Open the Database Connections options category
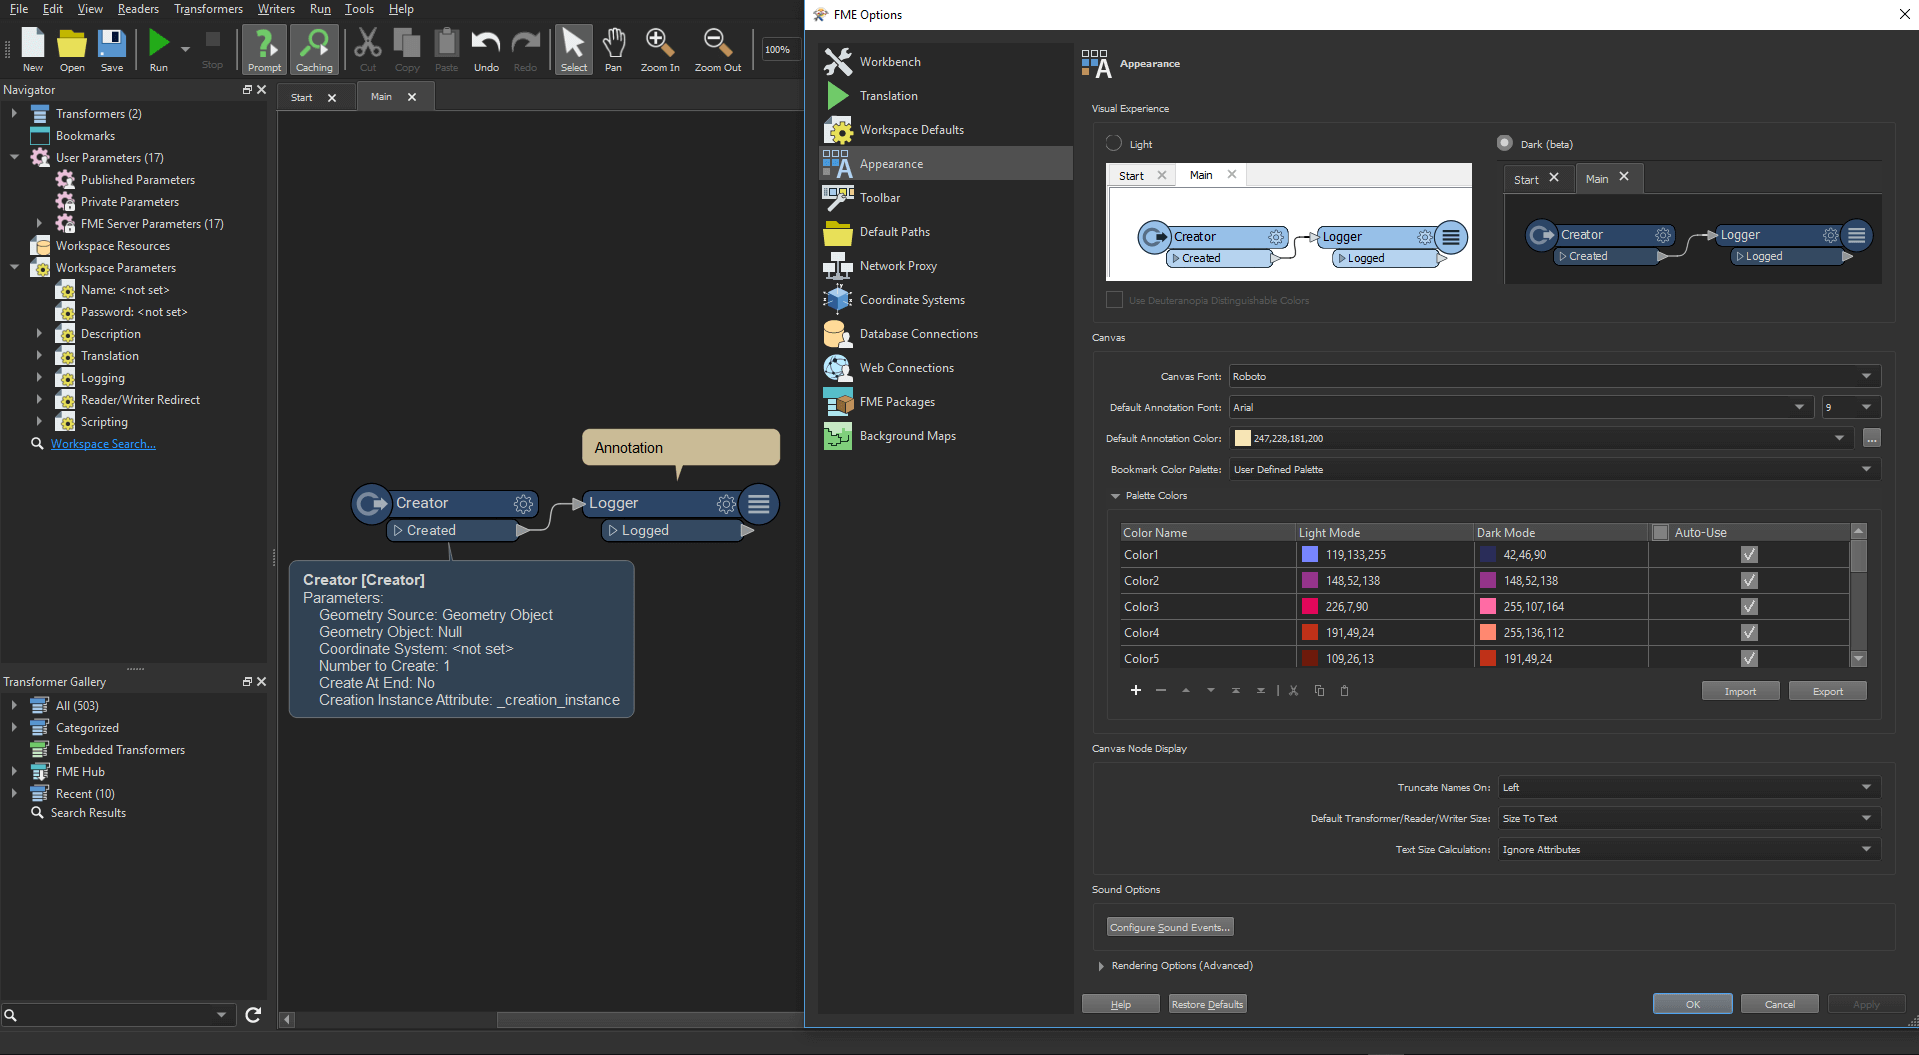 point(945,334)
